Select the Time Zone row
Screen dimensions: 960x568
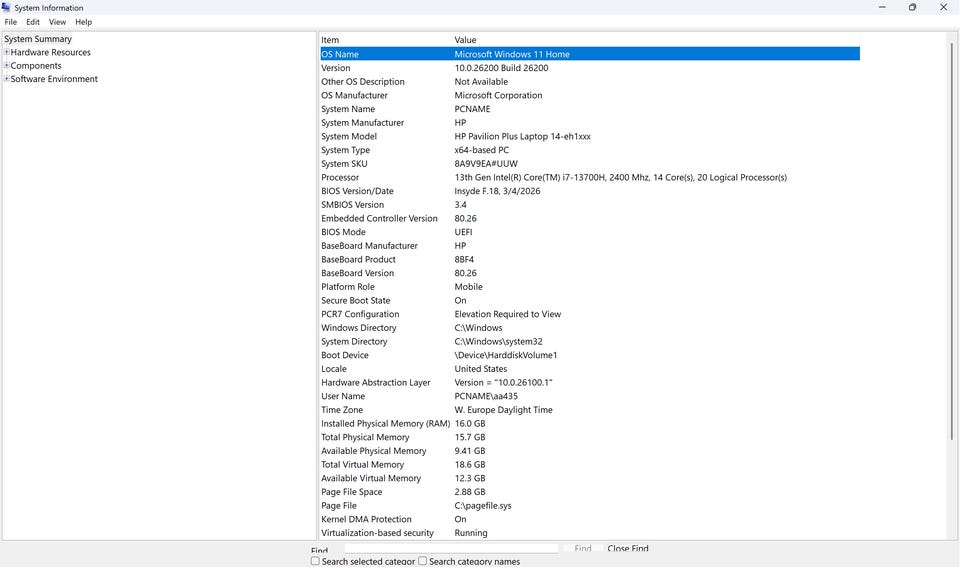point(590,410)
